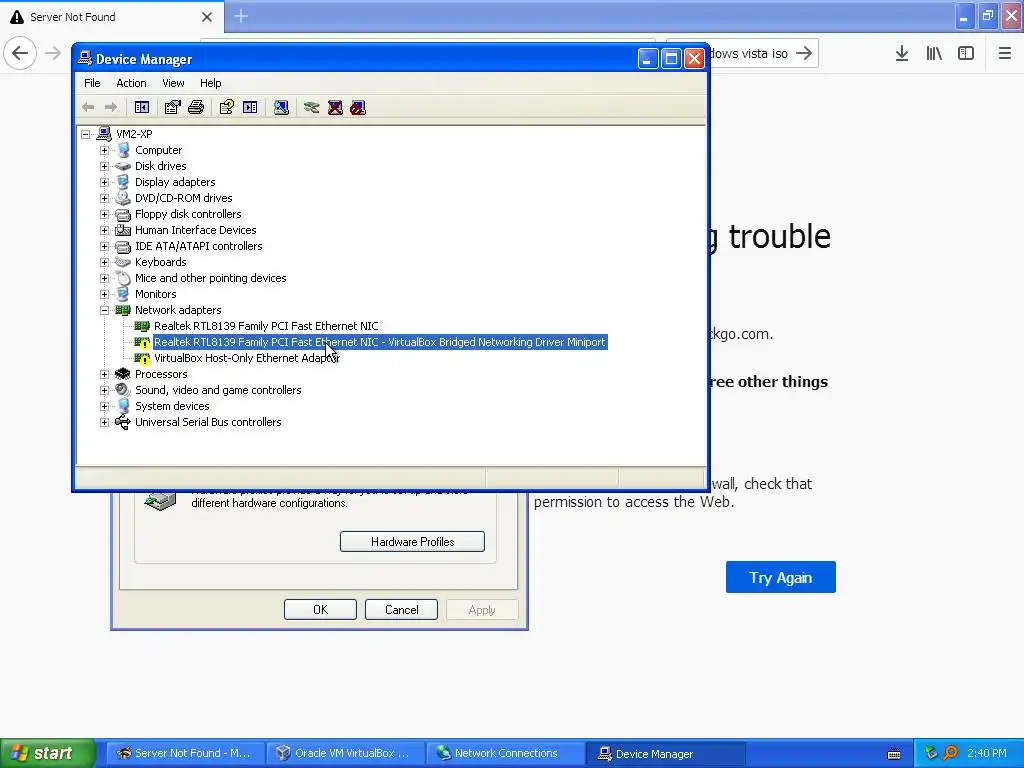Open the Firefox hamburger menu
Viewport: 1024px width, 768px height.
click(1005, 53)
